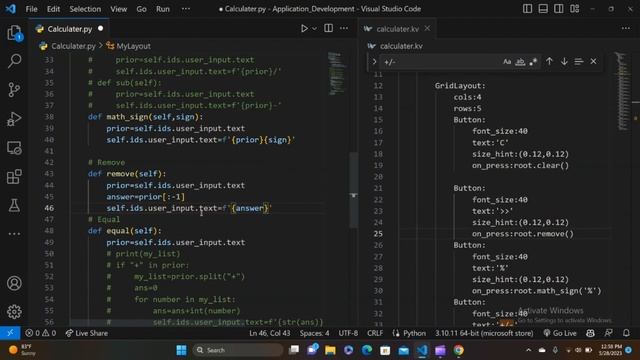640x360 pixels.
Task: Open the remote window status button
Action: (10, 333)
